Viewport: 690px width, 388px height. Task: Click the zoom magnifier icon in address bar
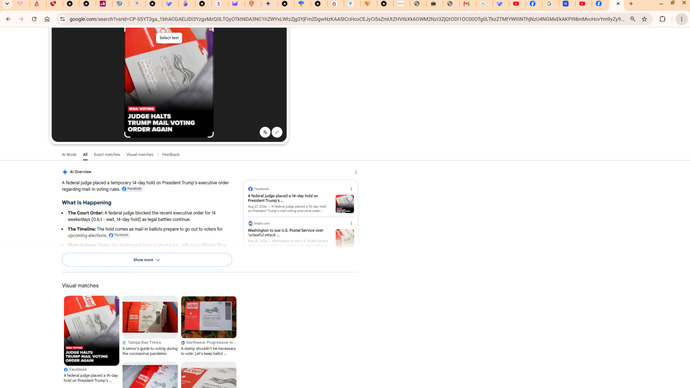pos(632,19)
